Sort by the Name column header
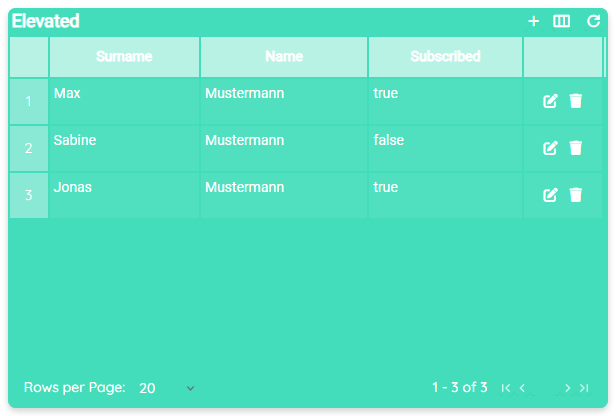 [284, 57]
